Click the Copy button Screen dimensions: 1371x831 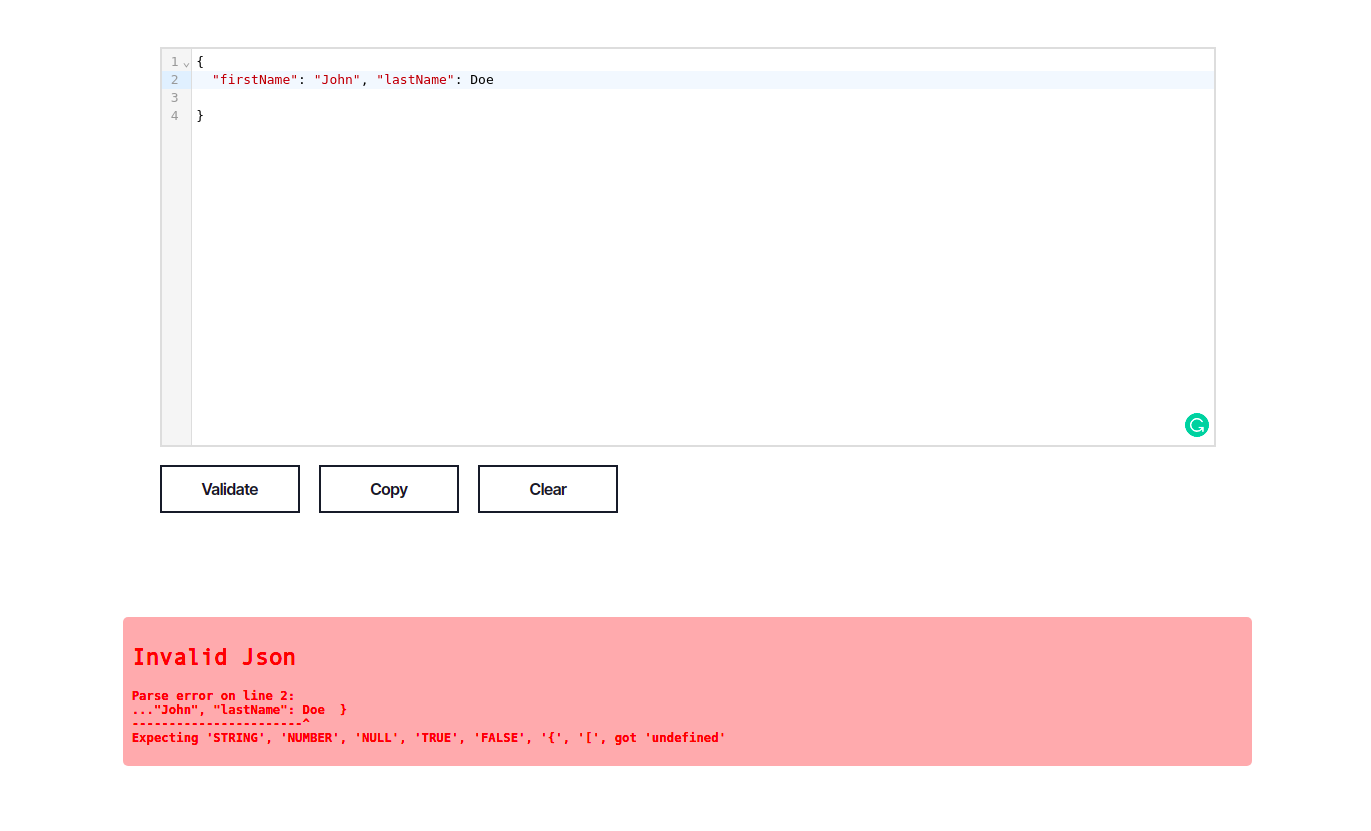pos(388,489)
